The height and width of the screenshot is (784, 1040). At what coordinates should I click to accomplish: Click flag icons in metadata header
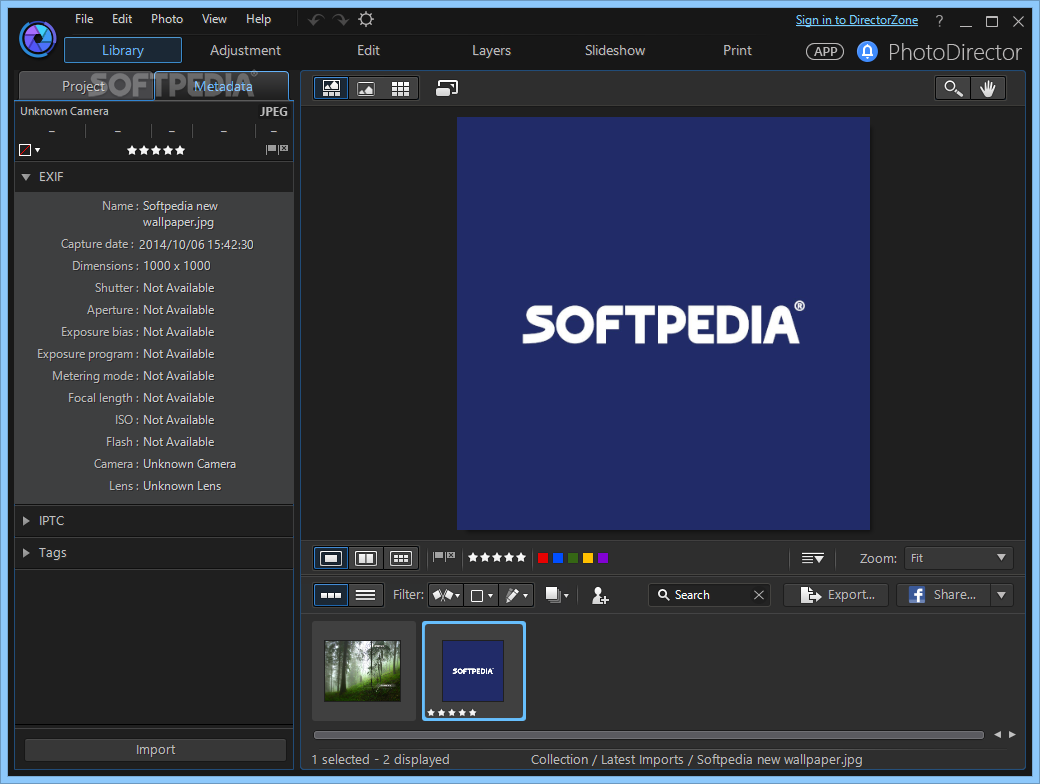277,149
